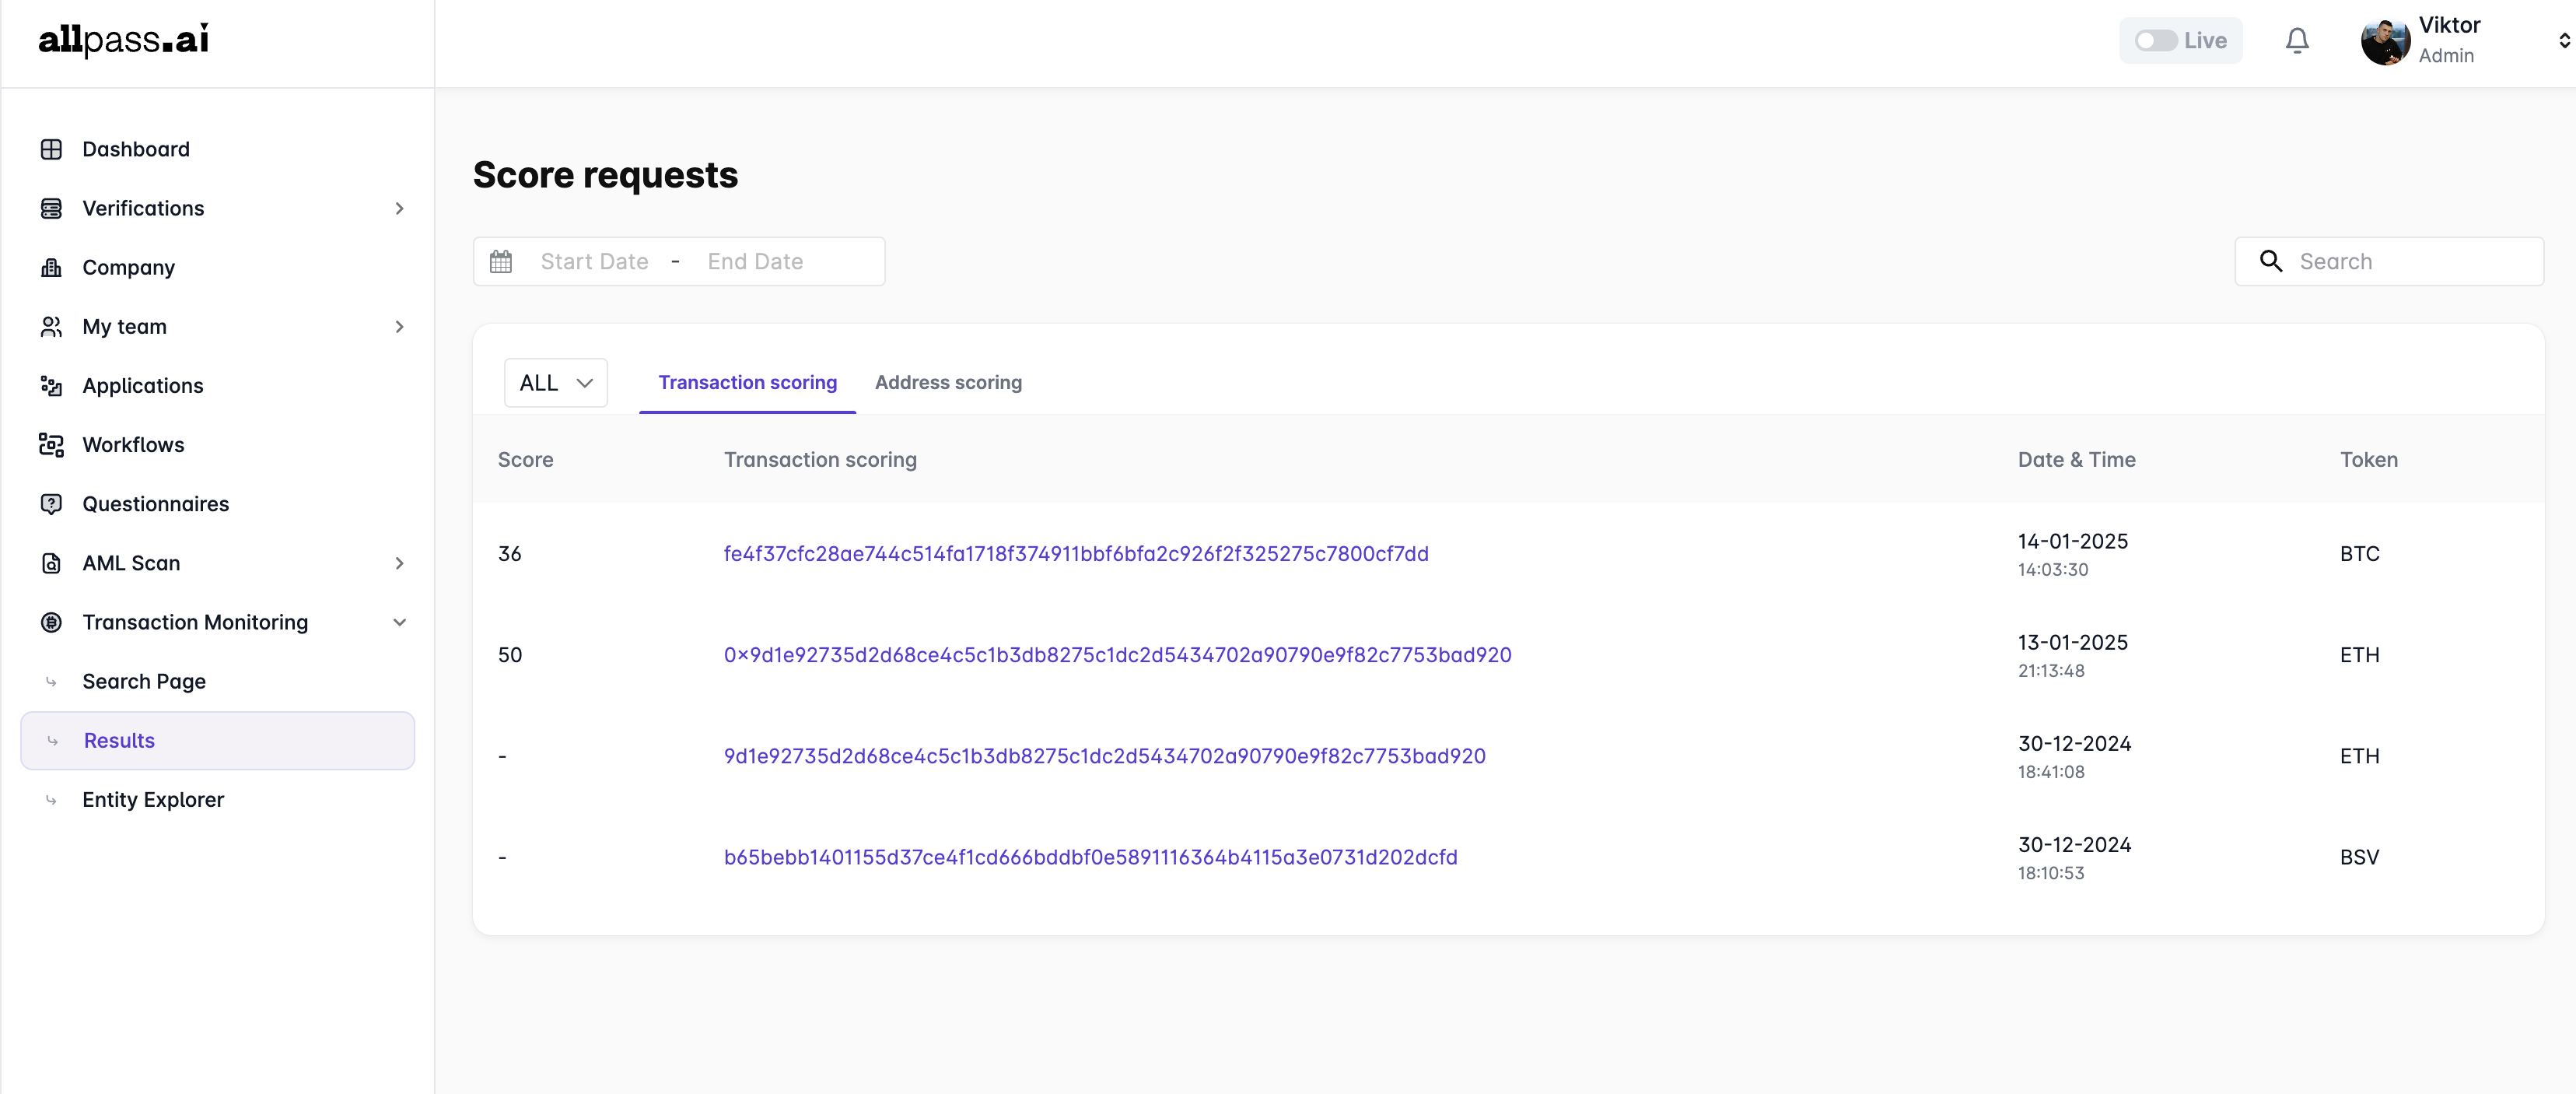This screenshot has height=1094, width=2576.
Task: Click the Company building icon
Action: click(51, 267)
